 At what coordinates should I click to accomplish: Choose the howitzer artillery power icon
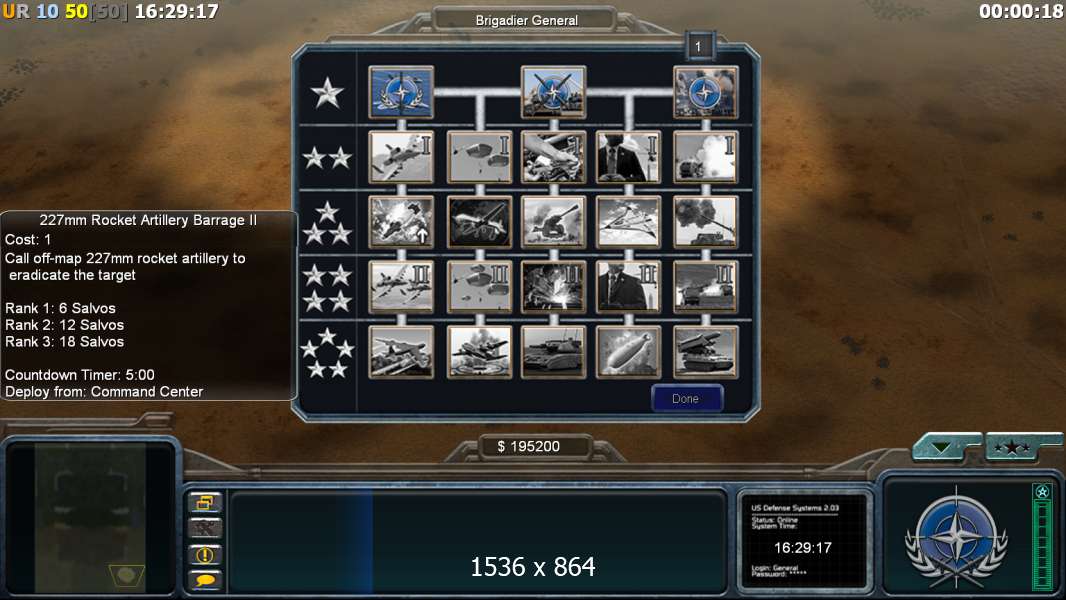(x=553, y=222)
